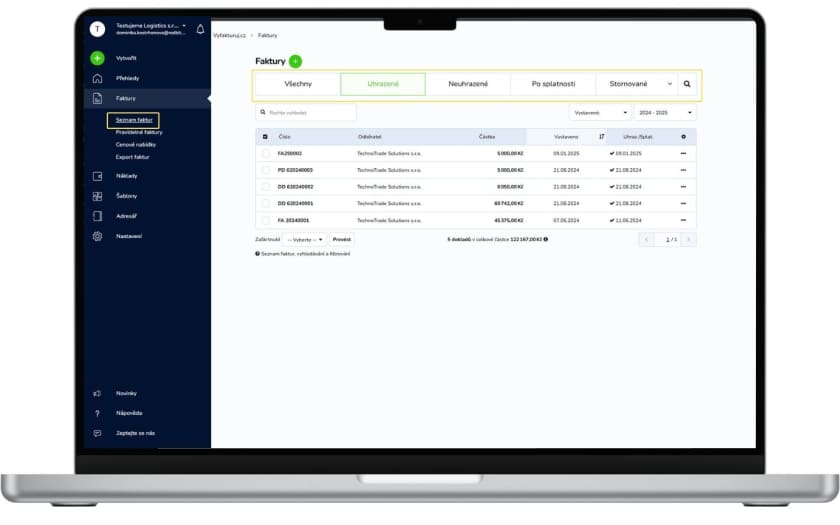Switch to the Po splatnosti tab
Screen dimensions: 840x525
click(553, 84)
